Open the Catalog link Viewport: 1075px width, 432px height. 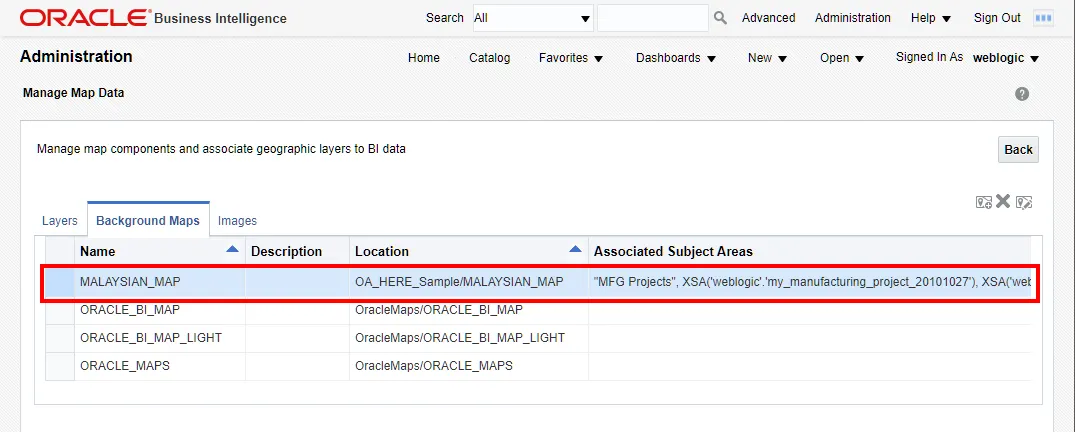[489, 58]
